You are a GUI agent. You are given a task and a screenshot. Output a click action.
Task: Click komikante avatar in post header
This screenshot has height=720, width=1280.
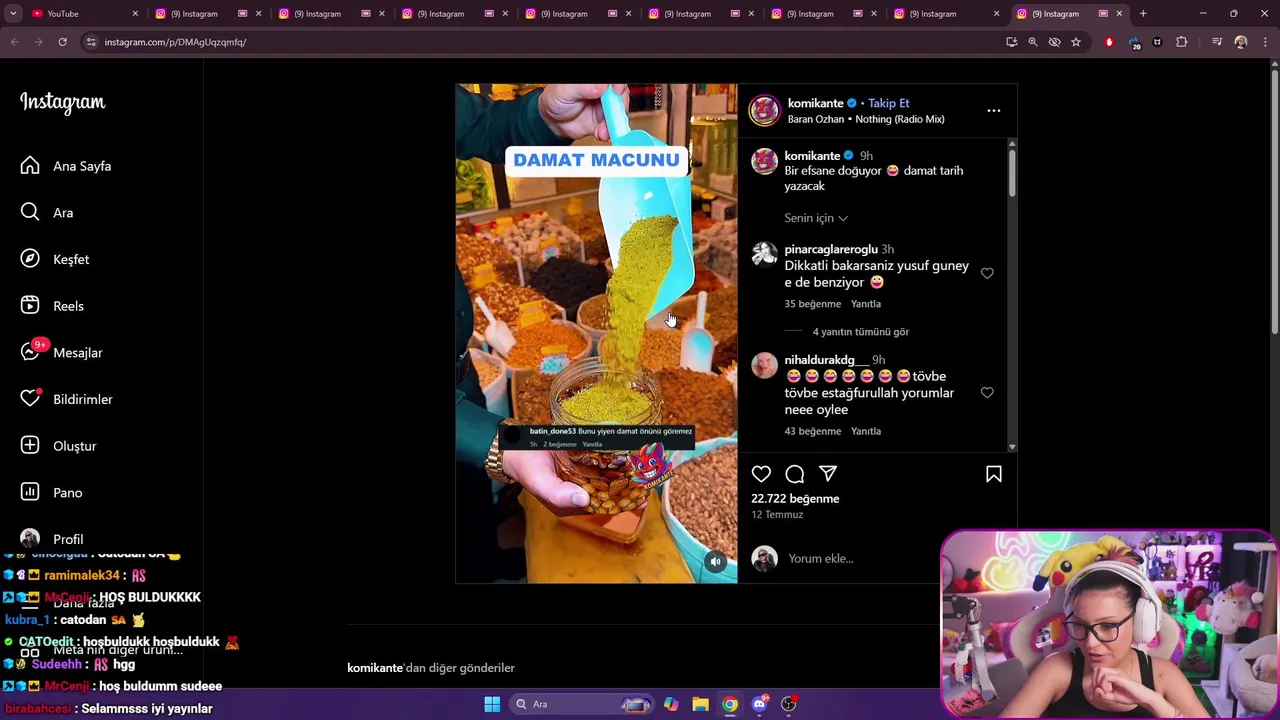tap(765, 110)
